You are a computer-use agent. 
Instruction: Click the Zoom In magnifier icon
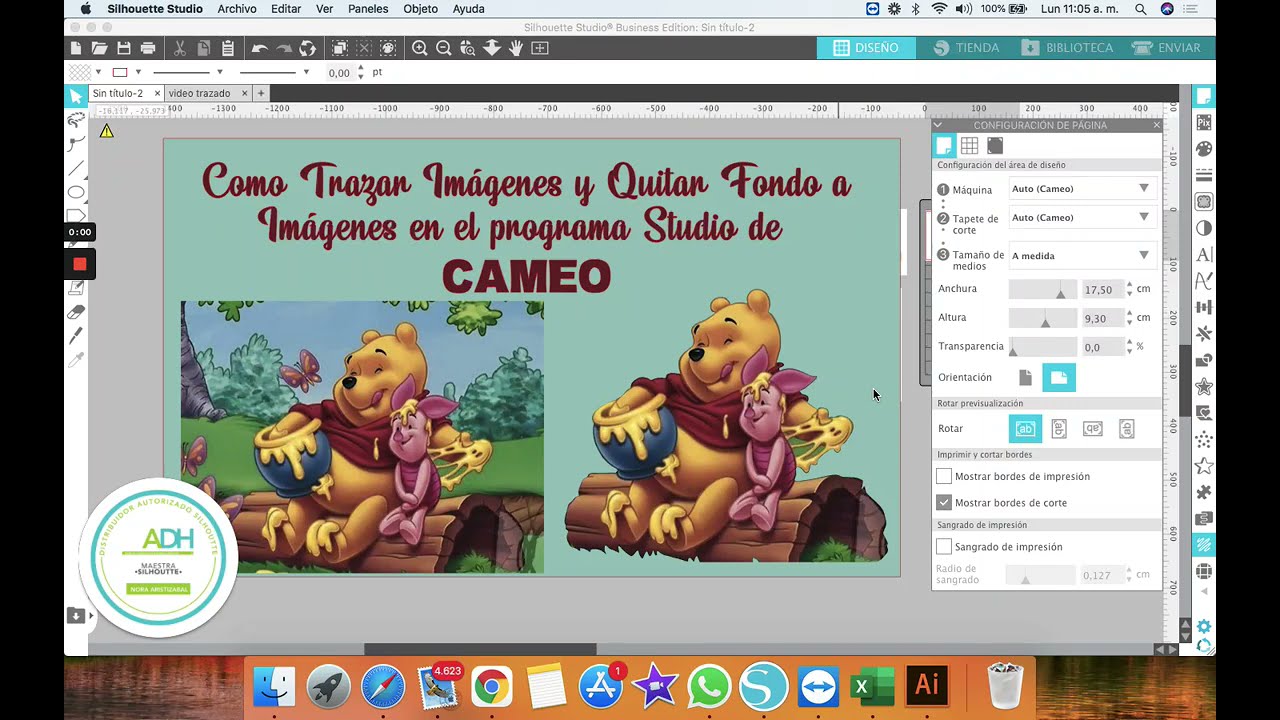(x=420, y=48)
